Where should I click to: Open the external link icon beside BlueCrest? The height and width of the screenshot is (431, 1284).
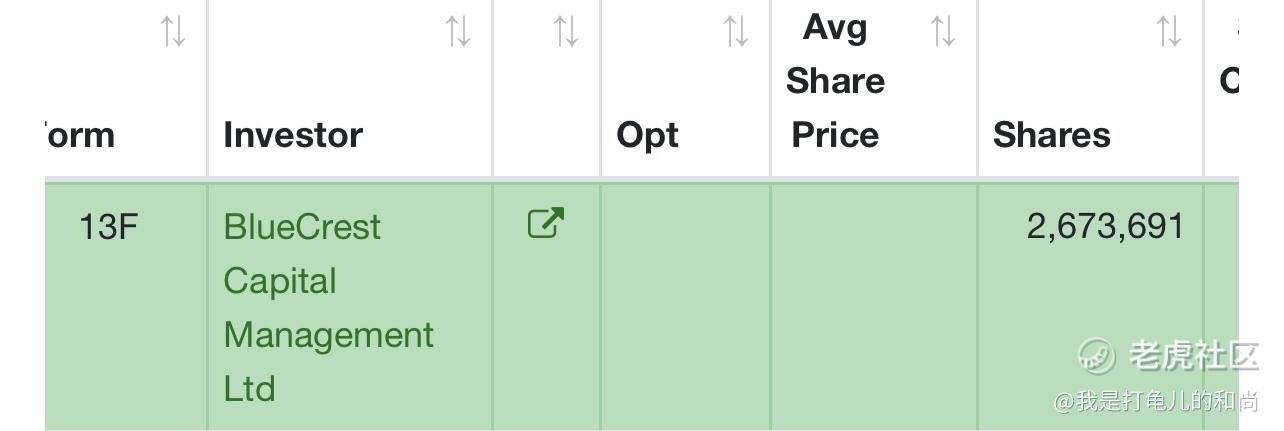click(546, 223)
